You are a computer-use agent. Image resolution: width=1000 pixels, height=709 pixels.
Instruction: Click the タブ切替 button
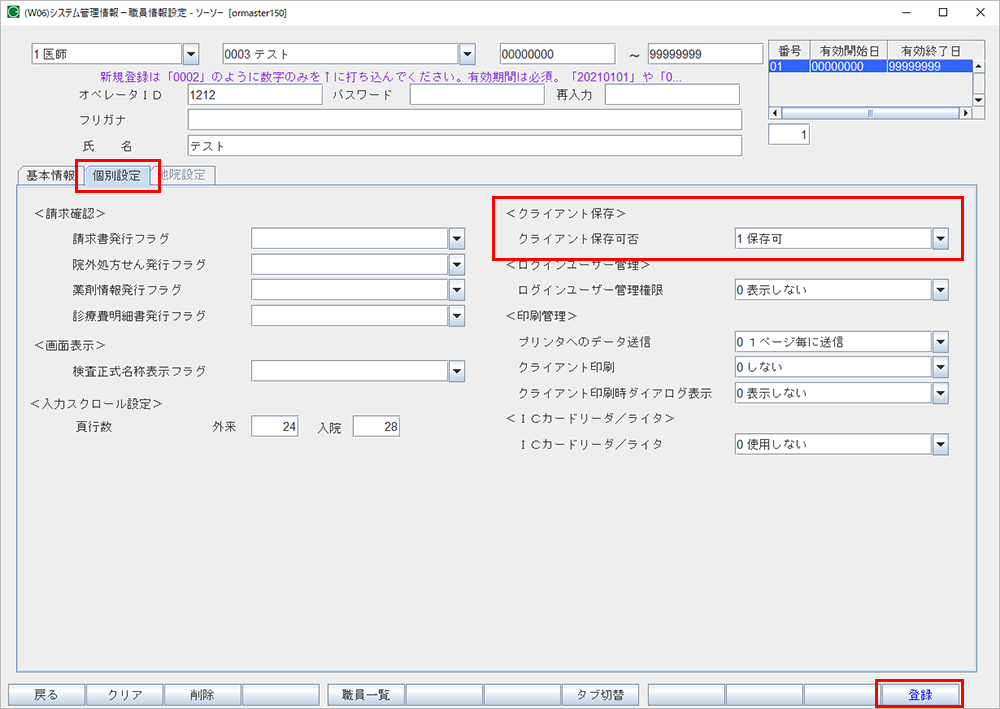click(600, 694)
